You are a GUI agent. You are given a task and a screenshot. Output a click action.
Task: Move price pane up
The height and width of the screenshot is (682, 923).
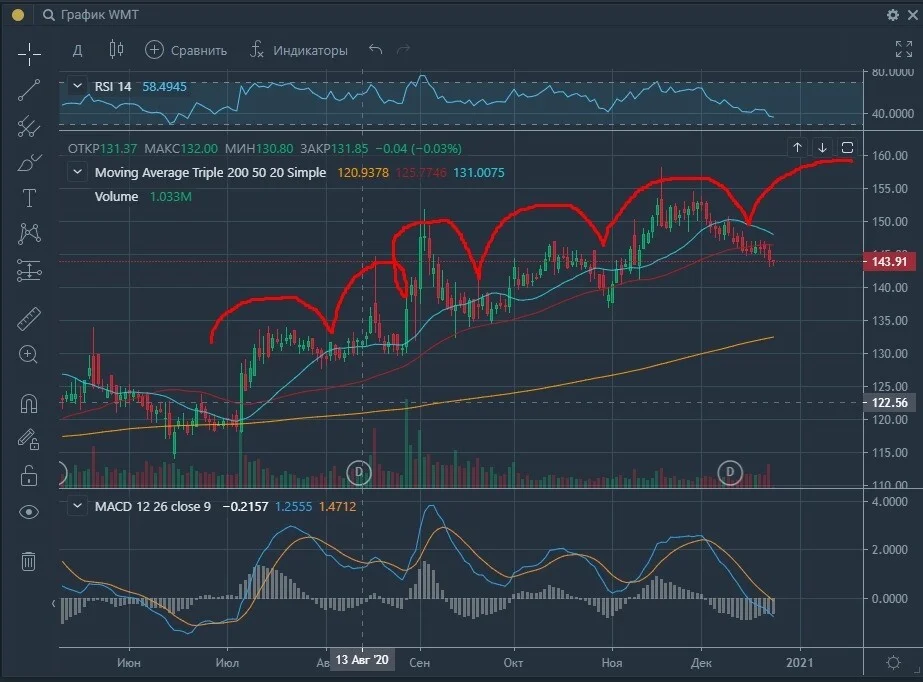(x=798, y=147)
